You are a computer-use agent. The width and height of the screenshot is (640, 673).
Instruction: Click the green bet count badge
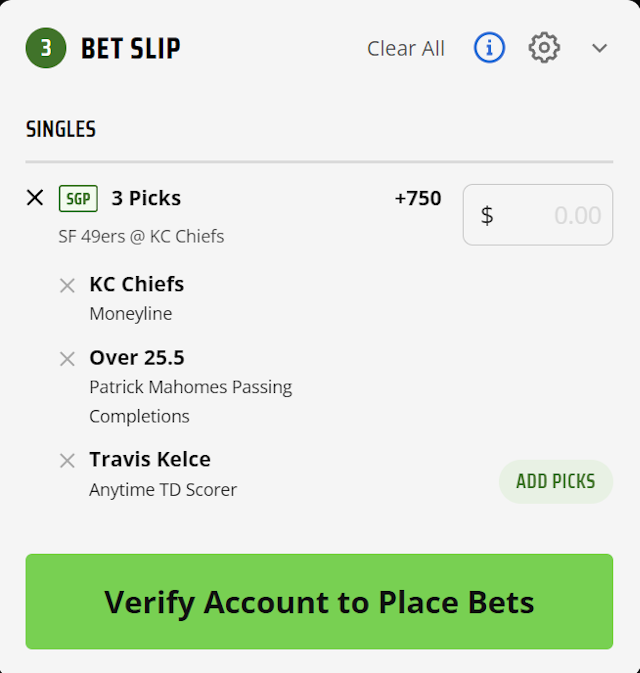click(x=46, y=48)
